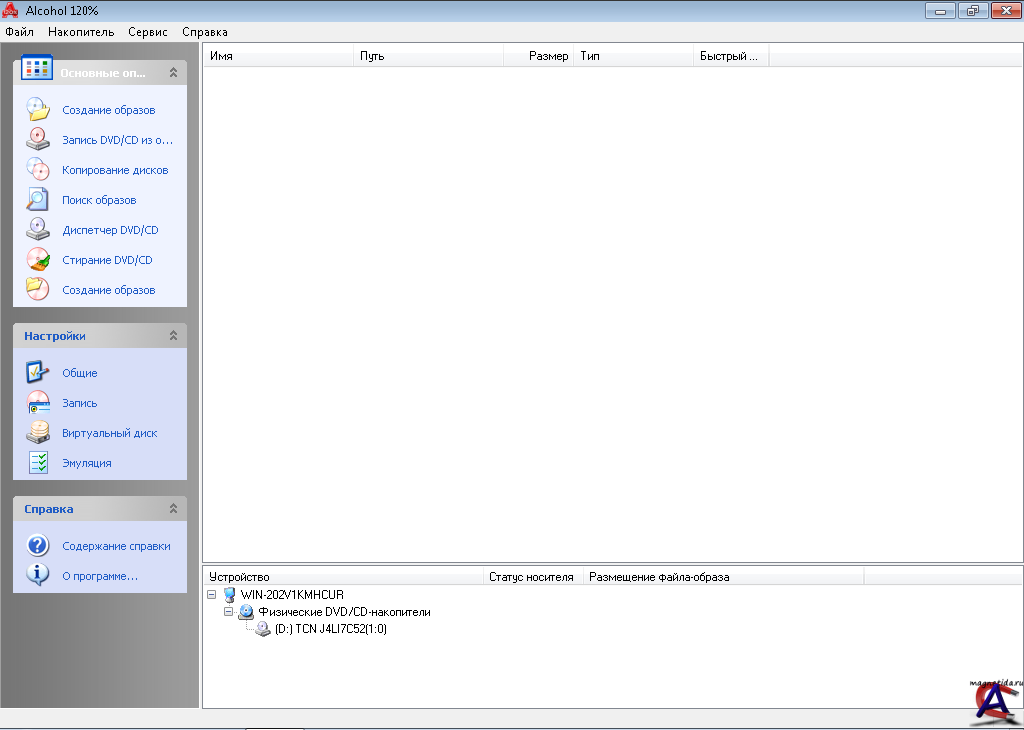Image resolution: width=1024 pixels, height=730 pixels.
Task: Click the Эмуляция checklist icon
Action: (x=37, y=463)
